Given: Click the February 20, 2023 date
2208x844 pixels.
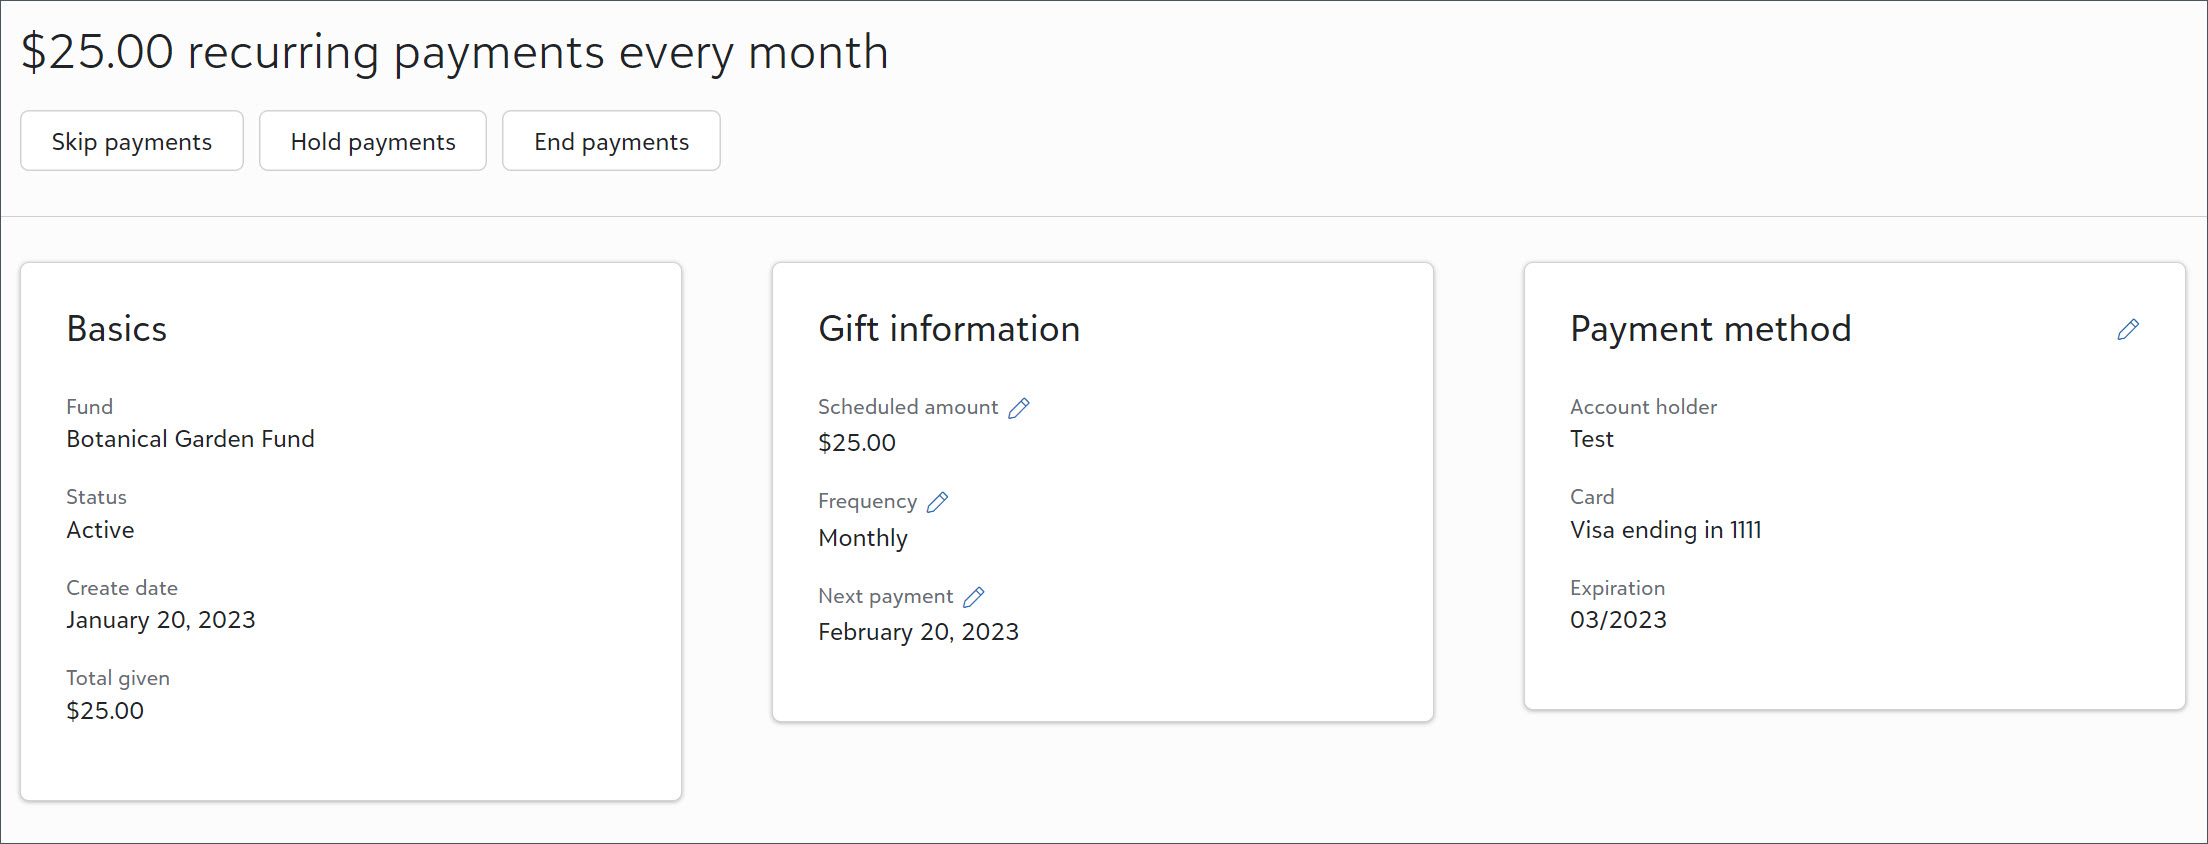Looking at the screenshot, I should tap(918, 632).
